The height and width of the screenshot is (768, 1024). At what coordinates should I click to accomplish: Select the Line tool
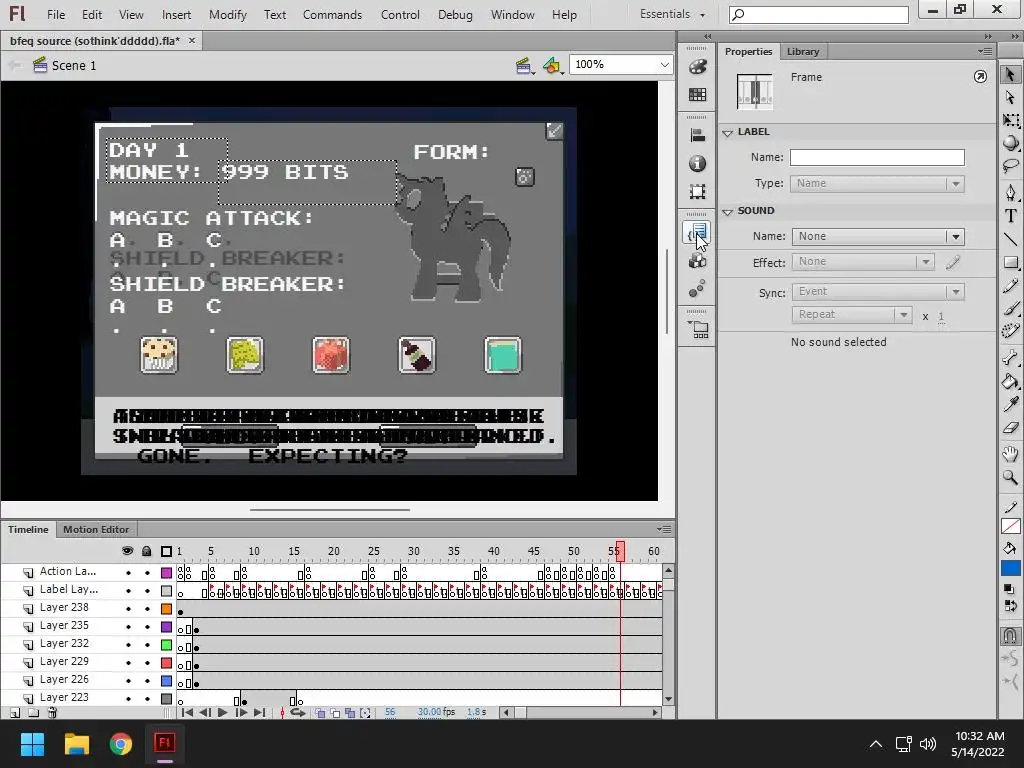(1010, 239)
